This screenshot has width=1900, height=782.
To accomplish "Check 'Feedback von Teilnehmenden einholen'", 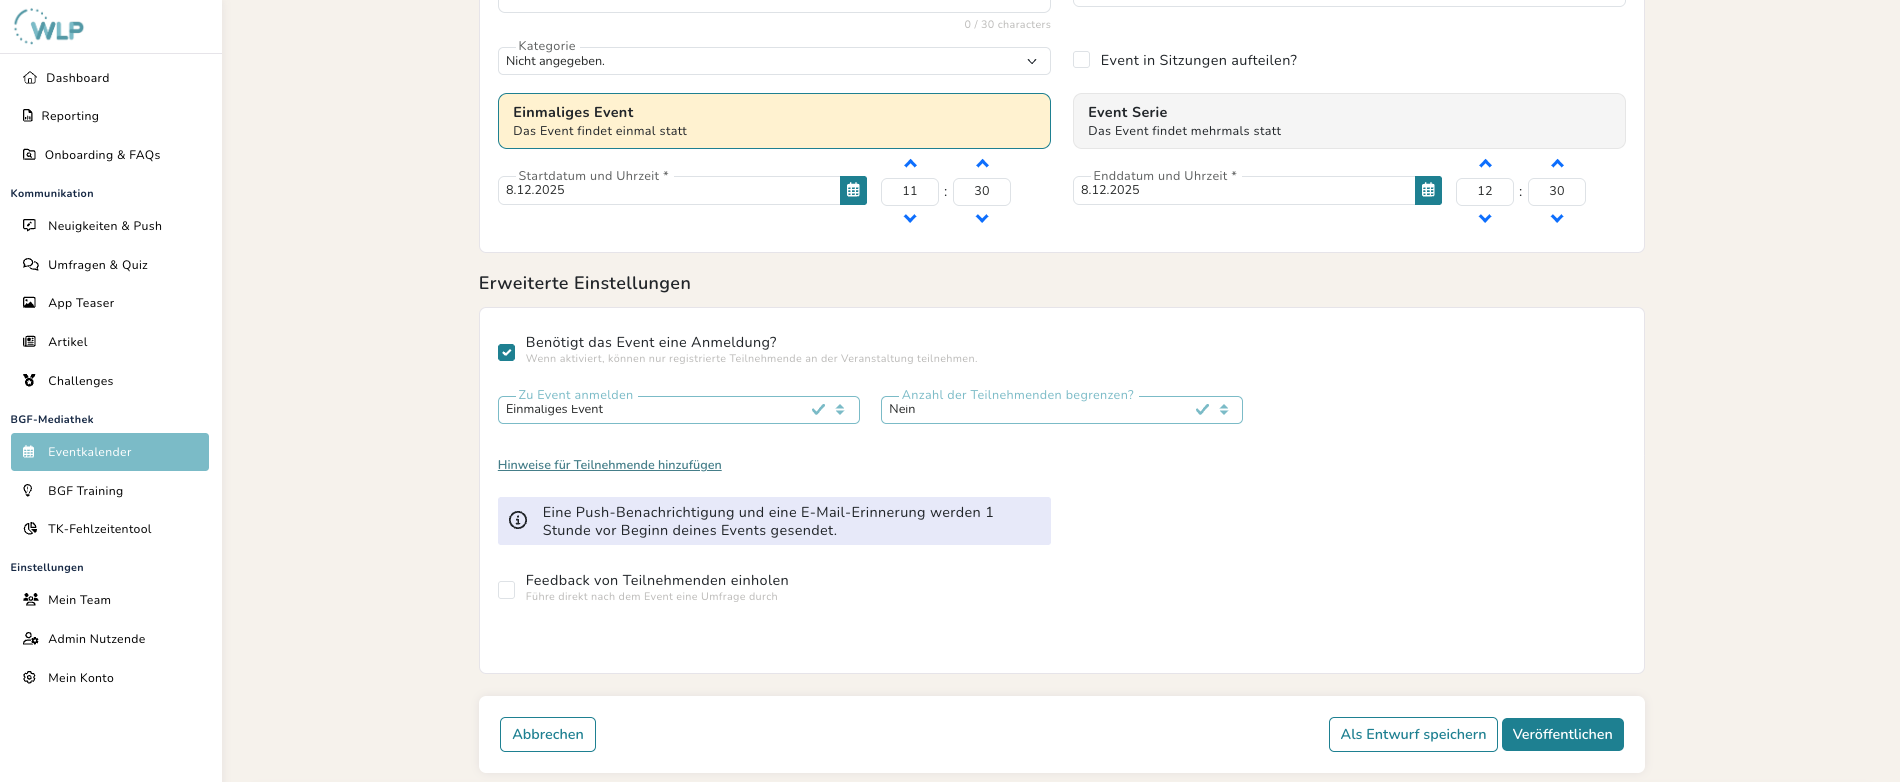I will 507,590.
